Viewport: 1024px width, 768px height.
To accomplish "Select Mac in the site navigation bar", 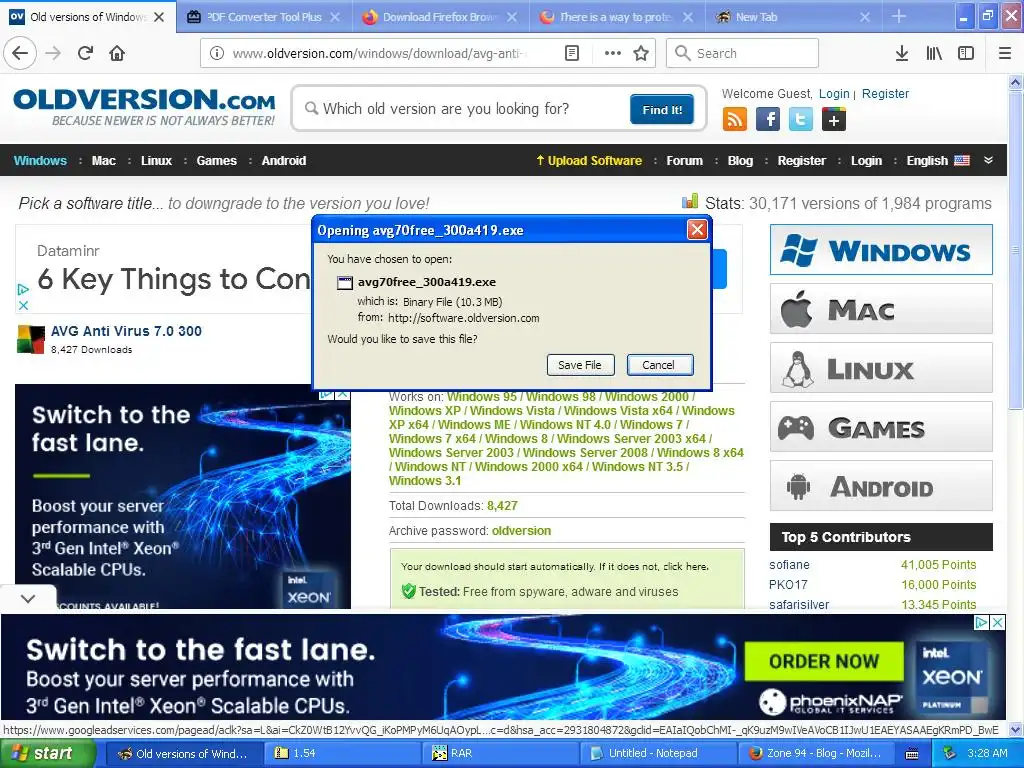I will [104, 161].
